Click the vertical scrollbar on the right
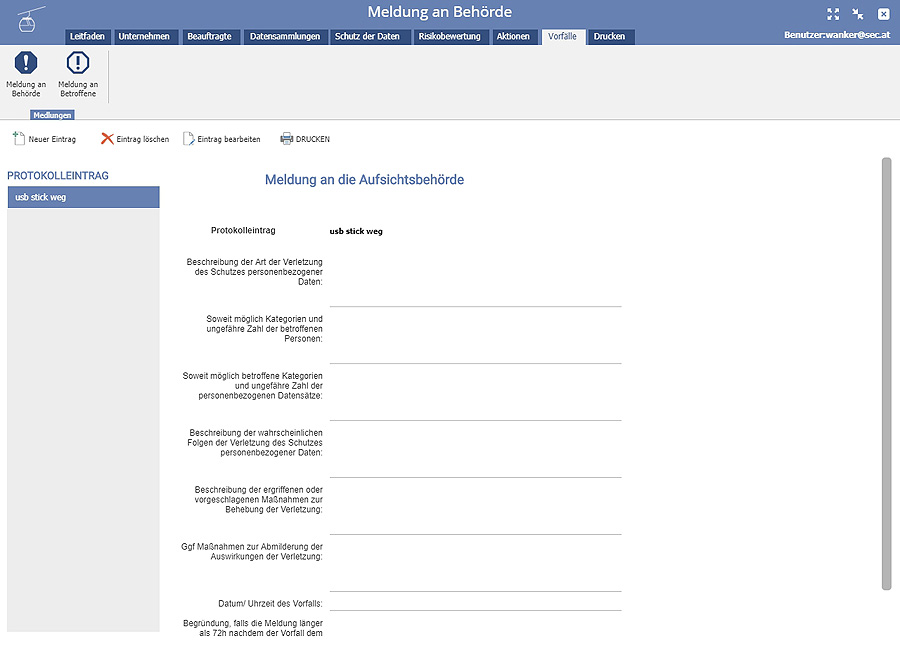 [885, 372]
